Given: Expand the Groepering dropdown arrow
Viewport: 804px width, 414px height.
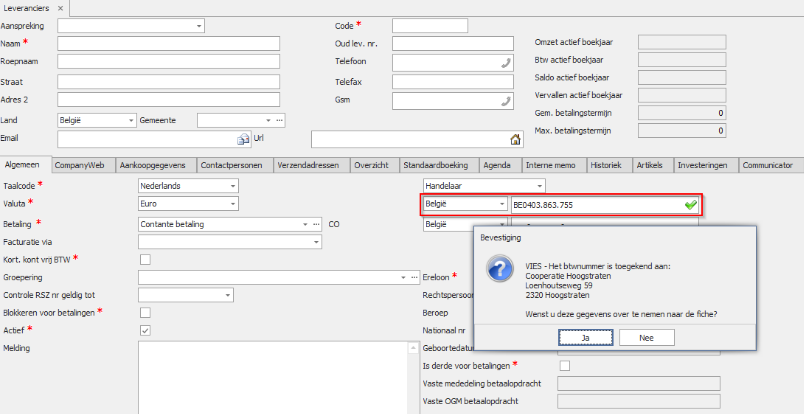Looking at the screenshot, I should [x=404, y=278].
